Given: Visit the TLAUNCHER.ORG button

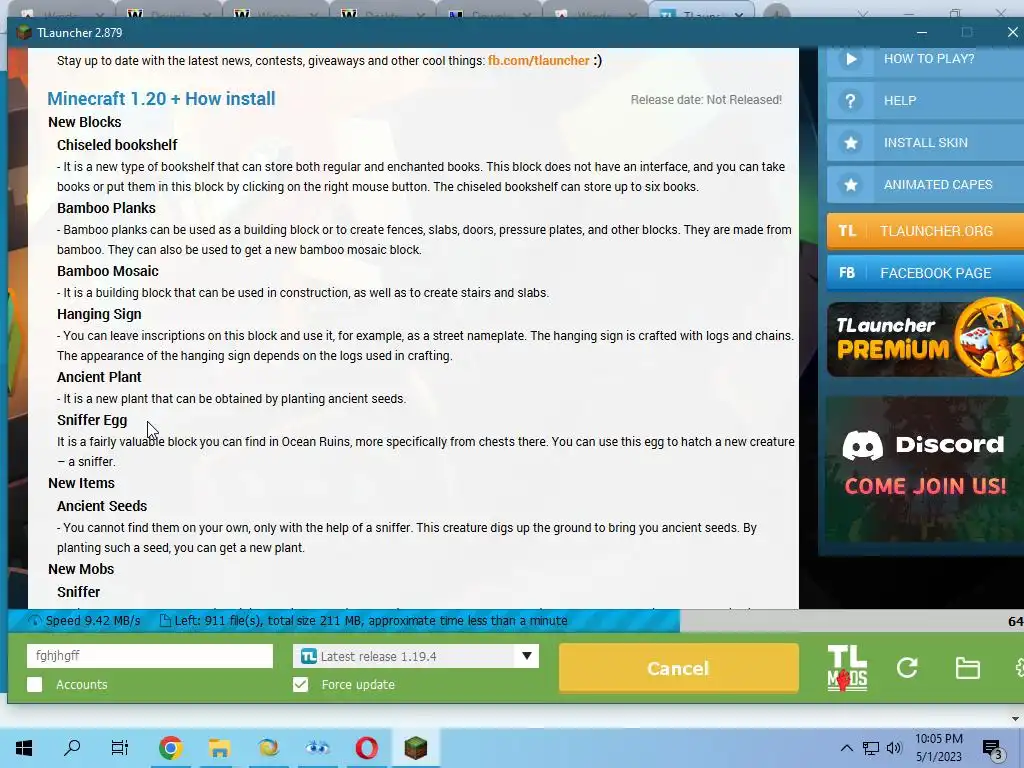Looking at the screenshot, I should [x=925, y=231].
